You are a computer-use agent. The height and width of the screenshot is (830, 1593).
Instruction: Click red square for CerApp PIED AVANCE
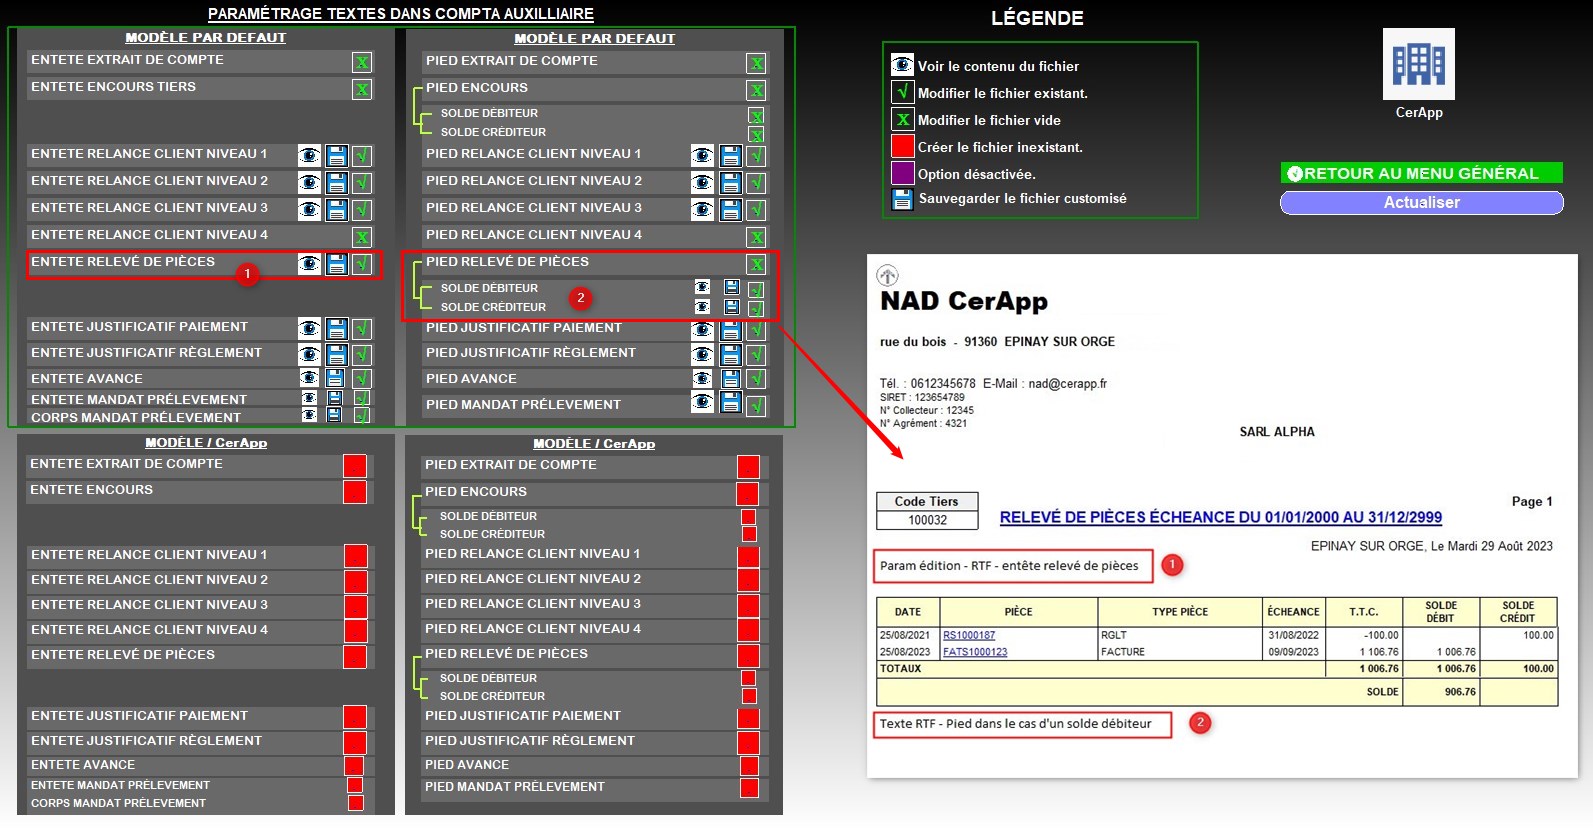(749, 766)
